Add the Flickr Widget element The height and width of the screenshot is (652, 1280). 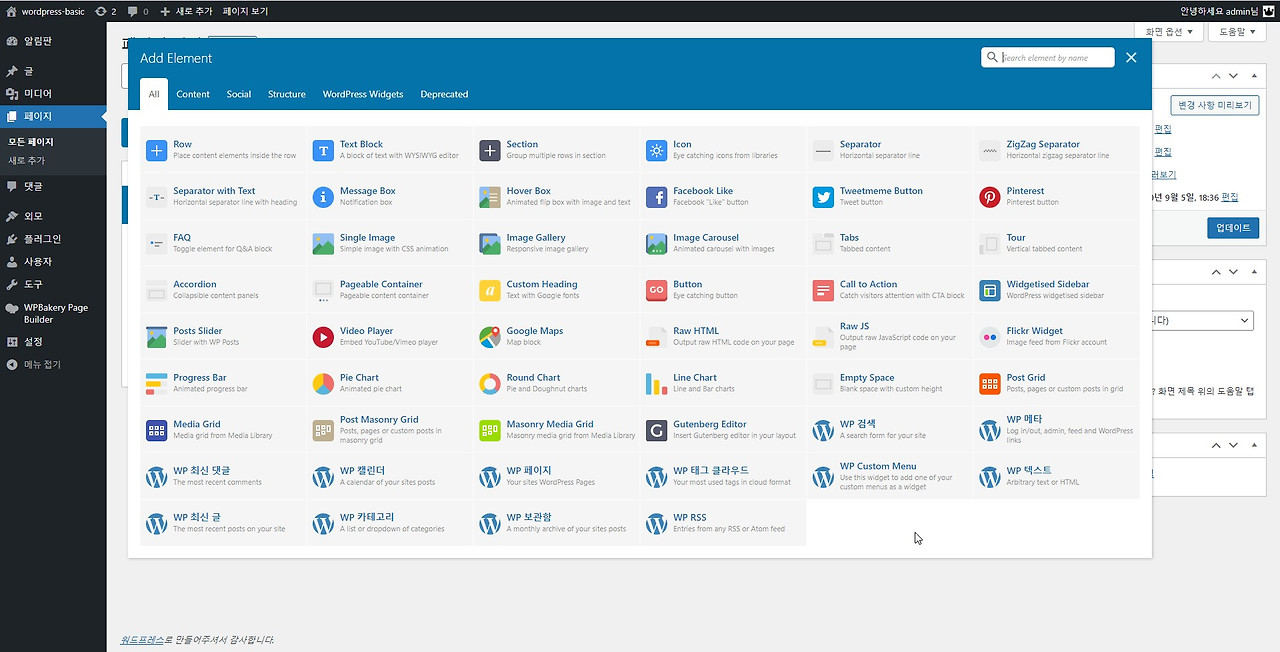1056,337
